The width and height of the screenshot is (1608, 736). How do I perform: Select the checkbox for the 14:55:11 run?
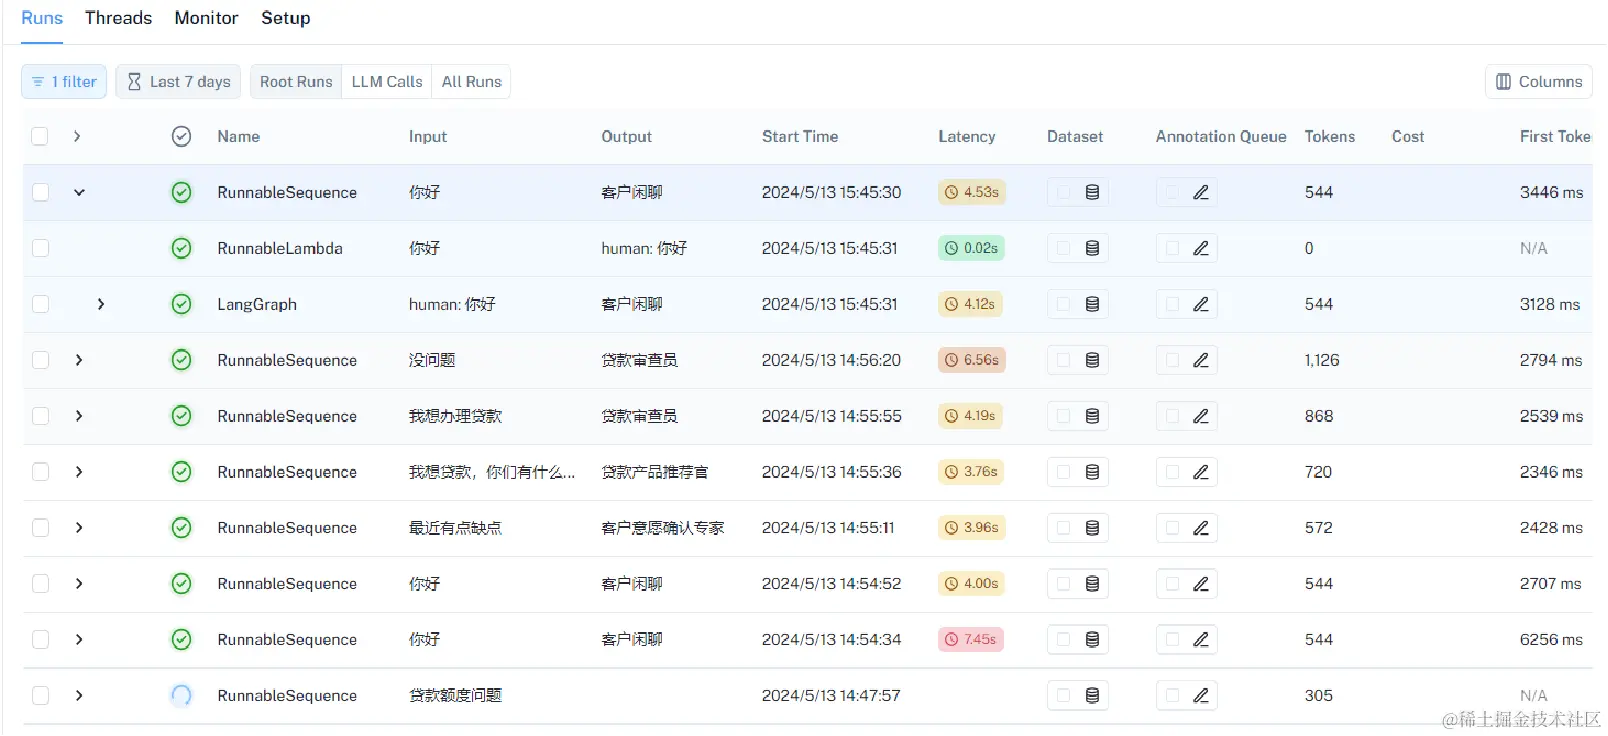click(40, 528)
